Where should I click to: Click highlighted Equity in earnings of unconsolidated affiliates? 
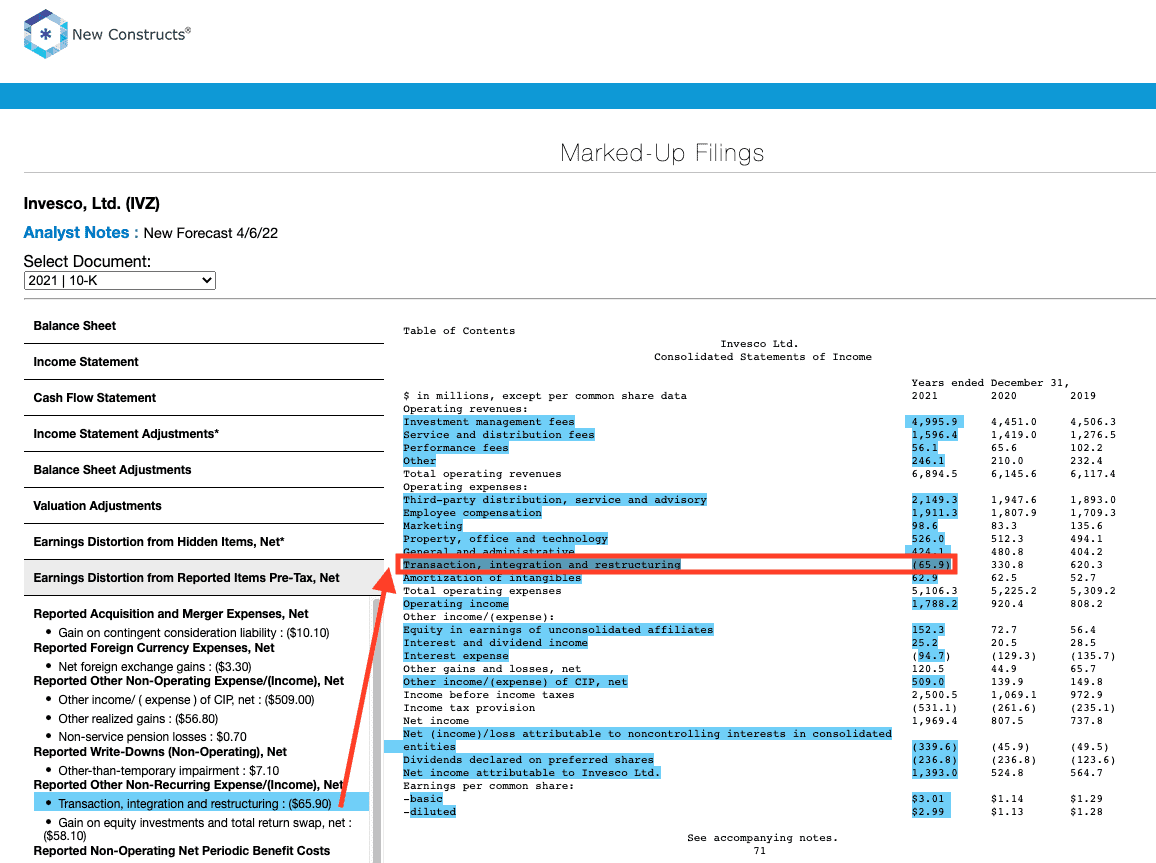[x=558, y=630]
